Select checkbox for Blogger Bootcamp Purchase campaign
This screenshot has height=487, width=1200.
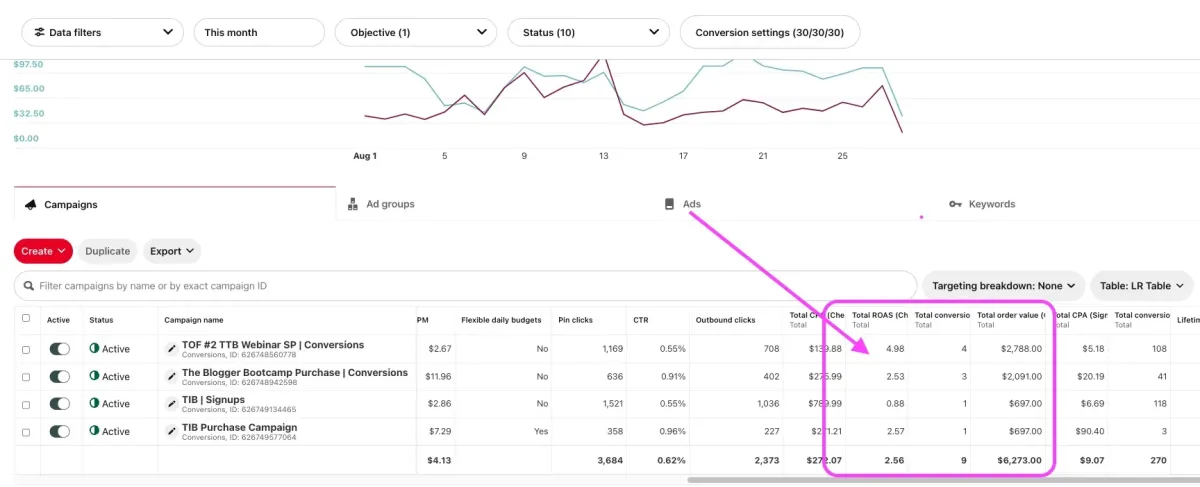tap(26, 377)
